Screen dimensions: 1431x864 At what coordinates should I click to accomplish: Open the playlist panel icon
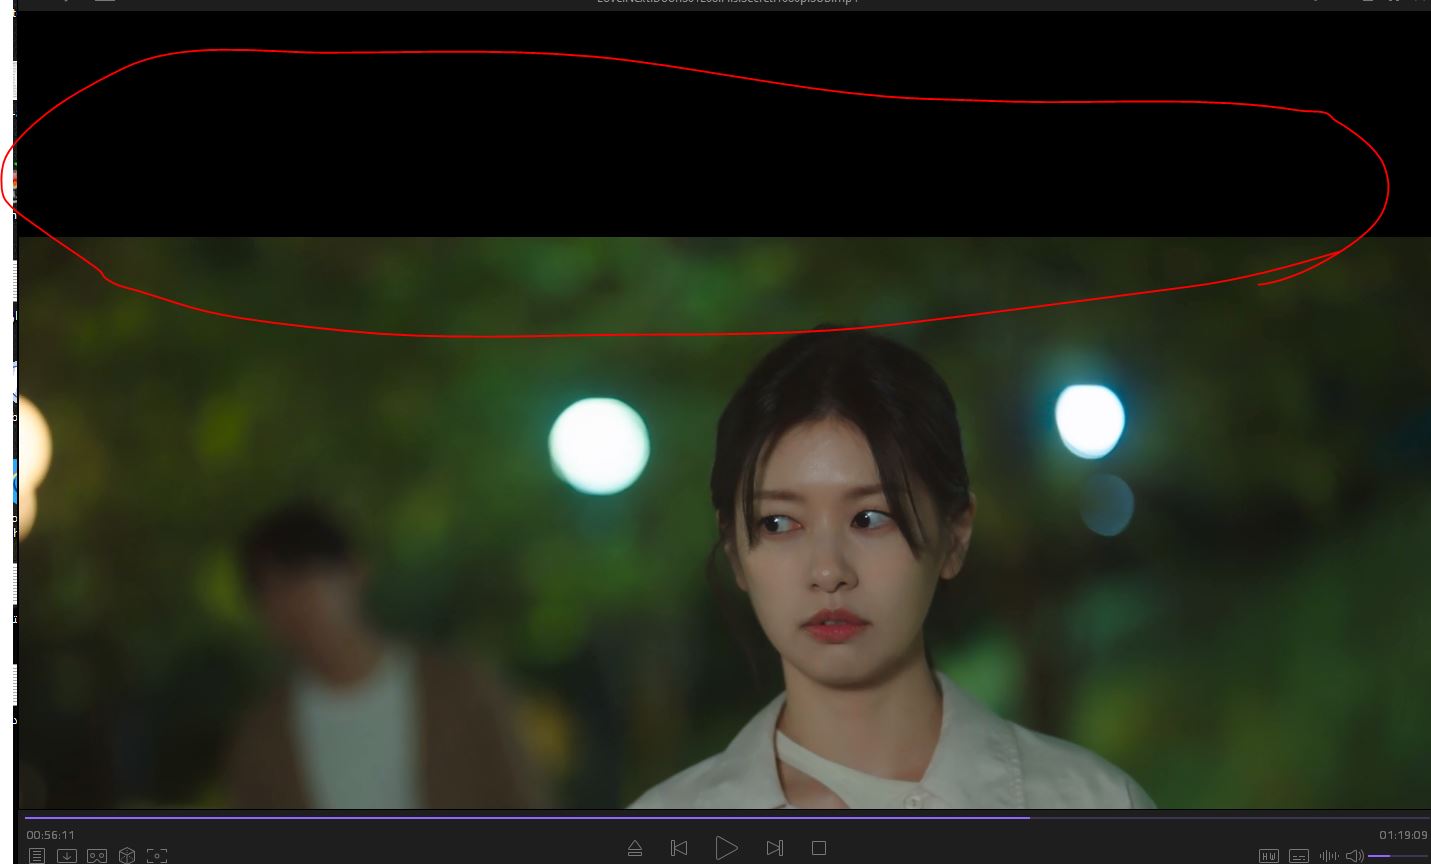[x=37, y=856]
